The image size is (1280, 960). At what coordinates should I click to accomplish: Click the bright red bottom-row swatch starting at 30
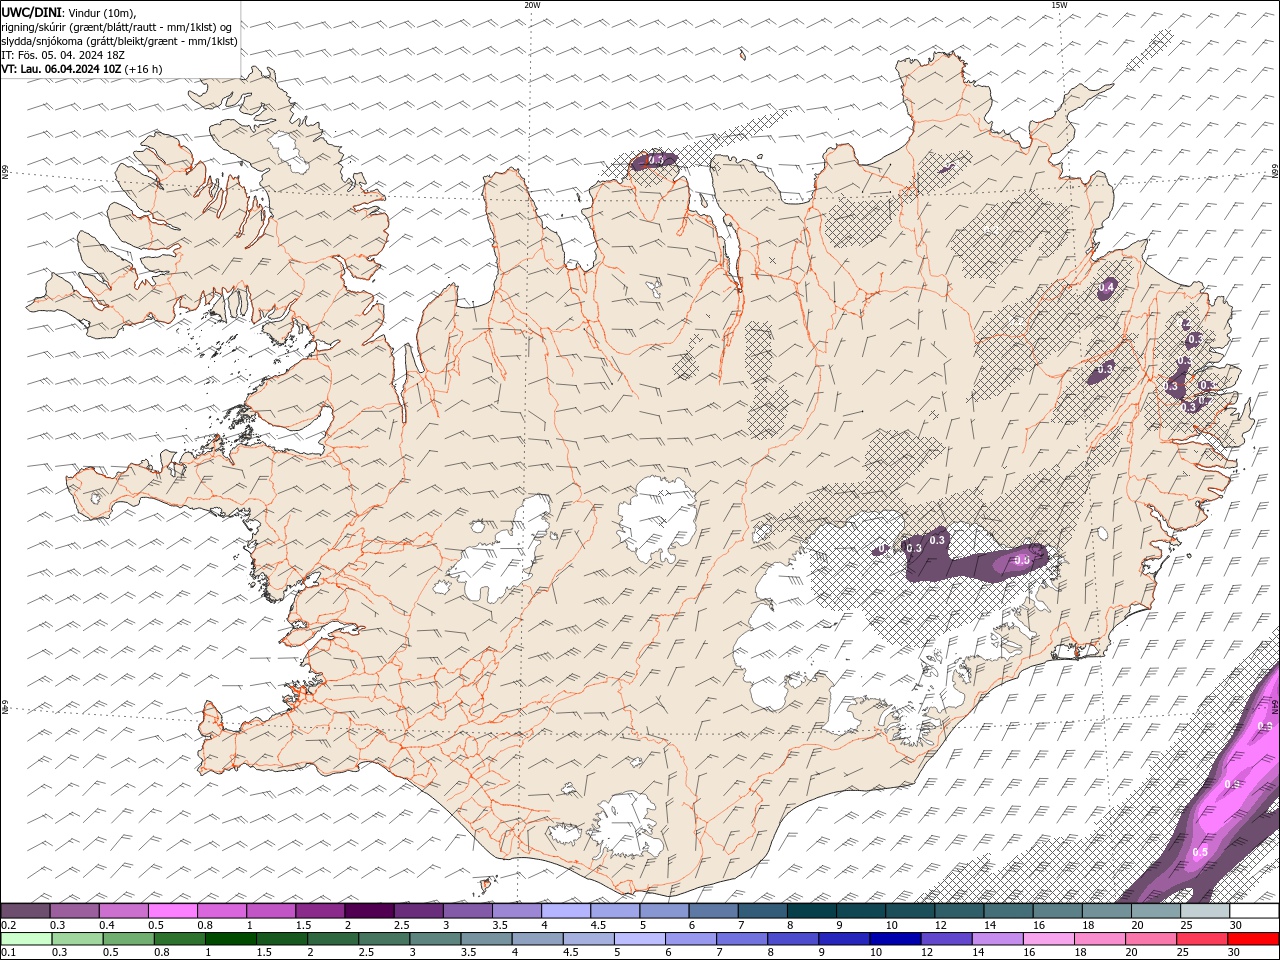pos(1253,939)
